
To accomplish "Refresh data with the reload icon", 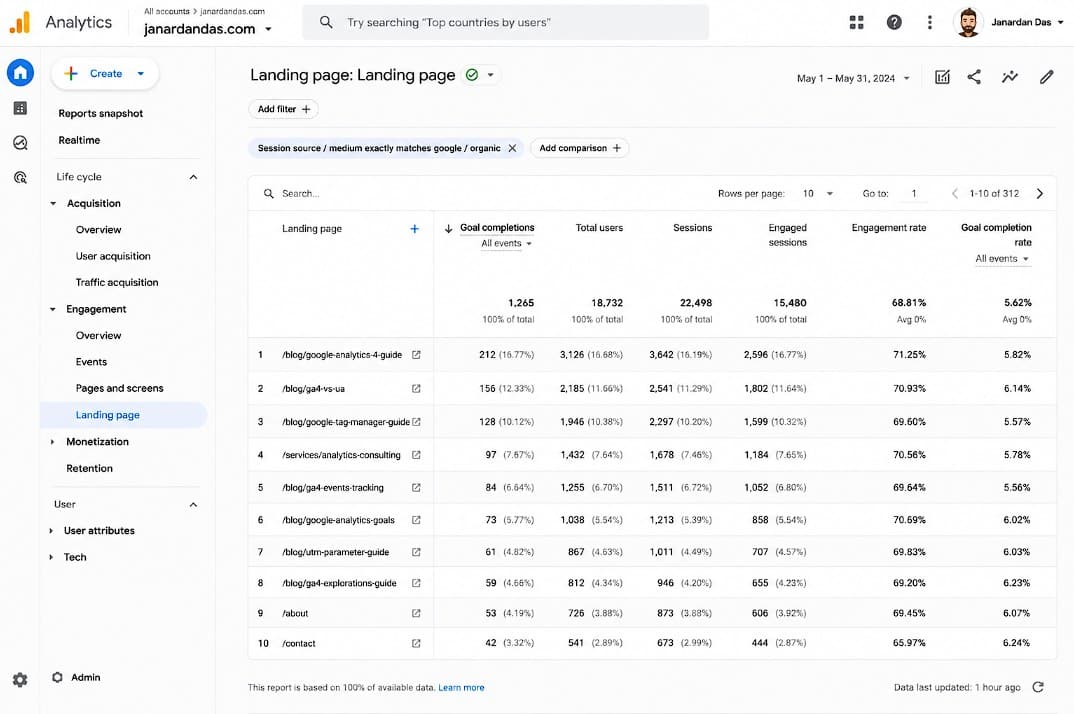I will [x=1038, y=687].
